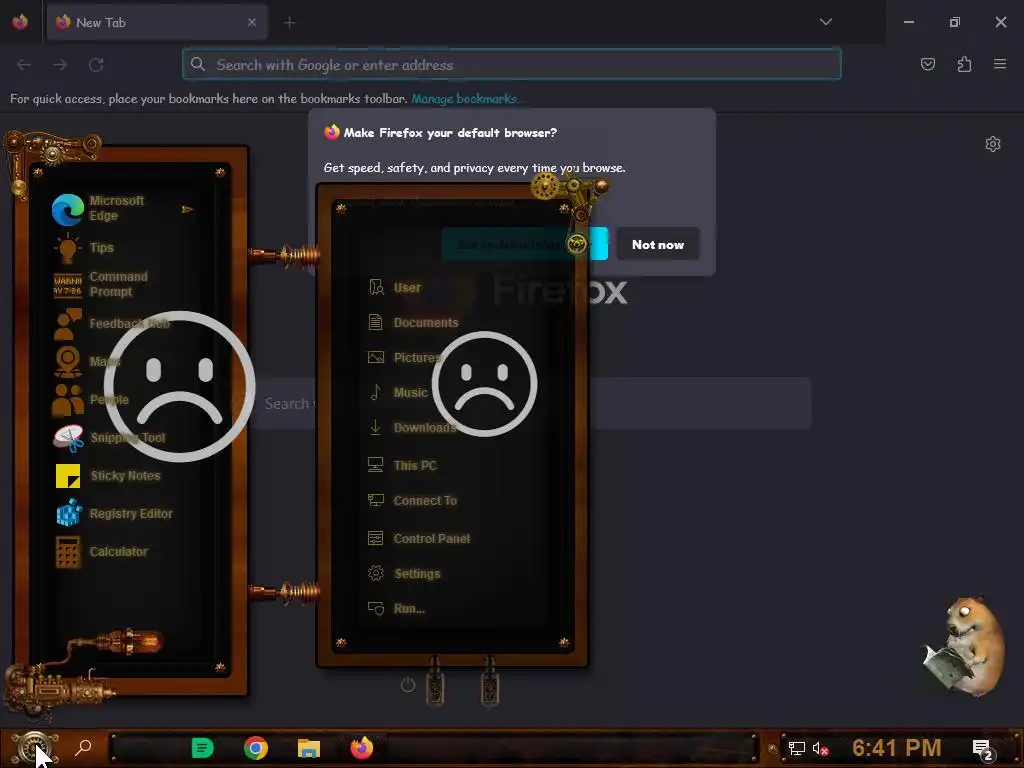Open green notes app on taskbar
The height and width of the screenshot is (768, 1024).
coord(202,748)
